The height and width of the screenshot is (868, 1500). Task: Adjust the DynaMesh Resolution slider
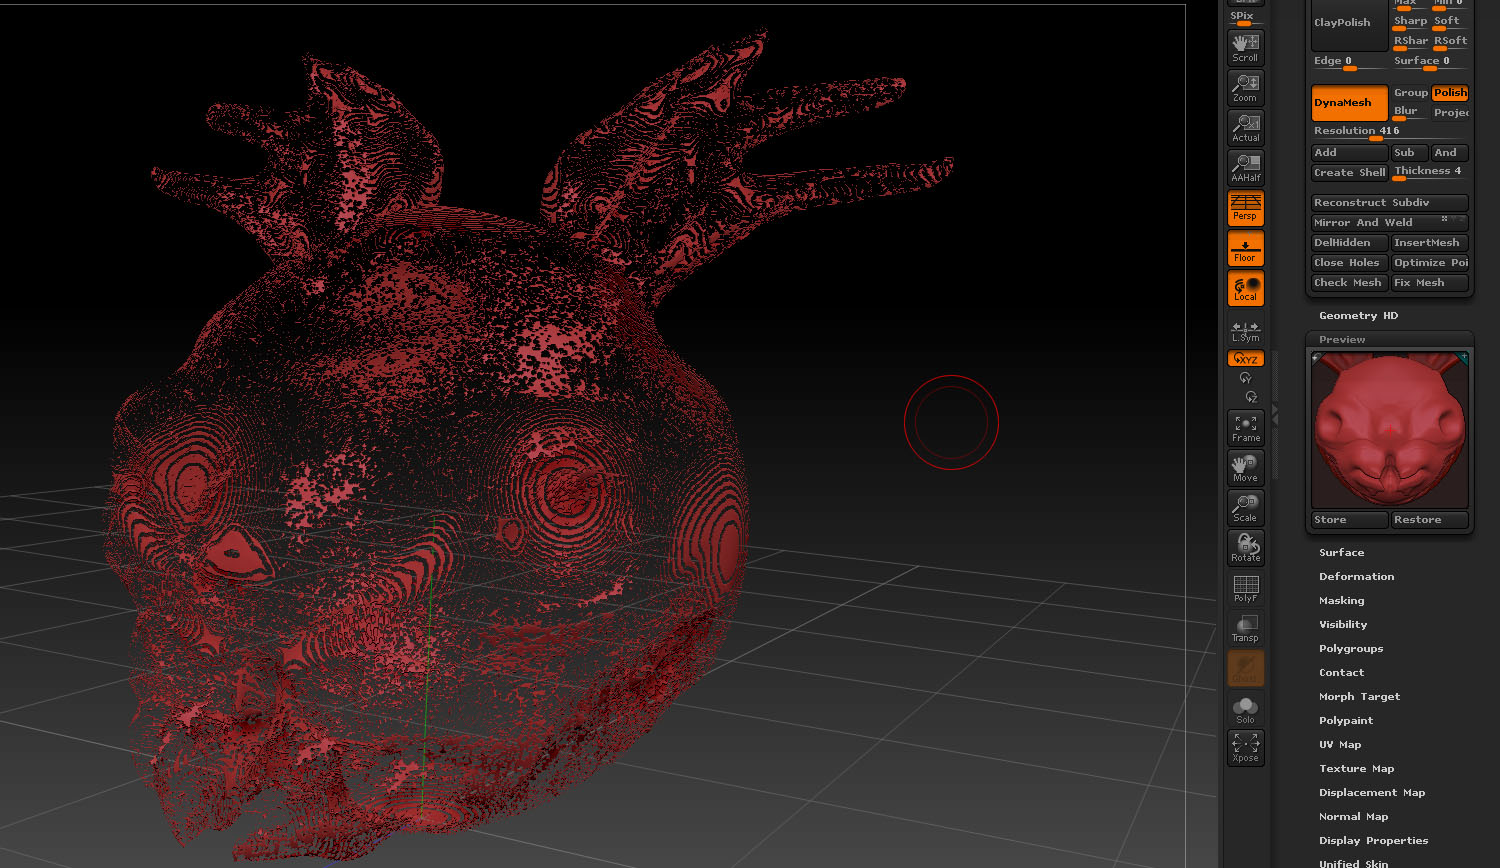(x=1390, y=132)
